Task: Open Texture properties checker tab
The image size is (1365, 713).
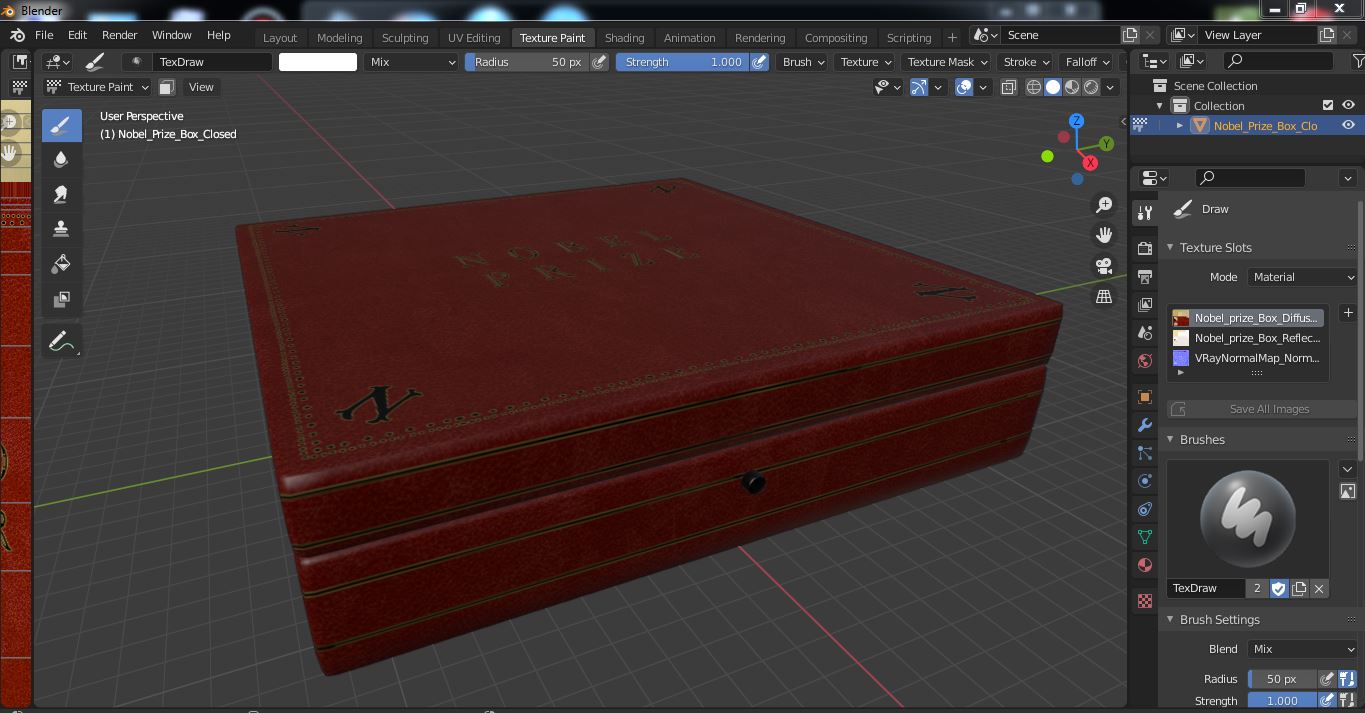Action: click(x=1145, y=601)
